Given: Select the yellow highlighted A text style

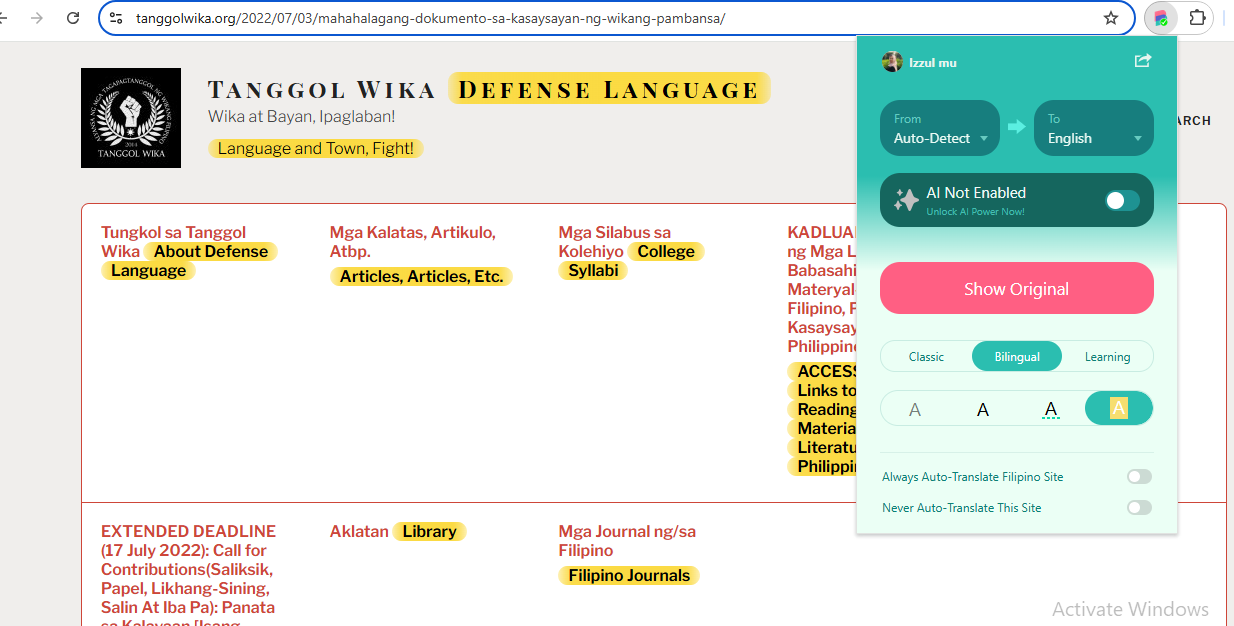Looking at the screenshot, I should [x=1119, y=408].
